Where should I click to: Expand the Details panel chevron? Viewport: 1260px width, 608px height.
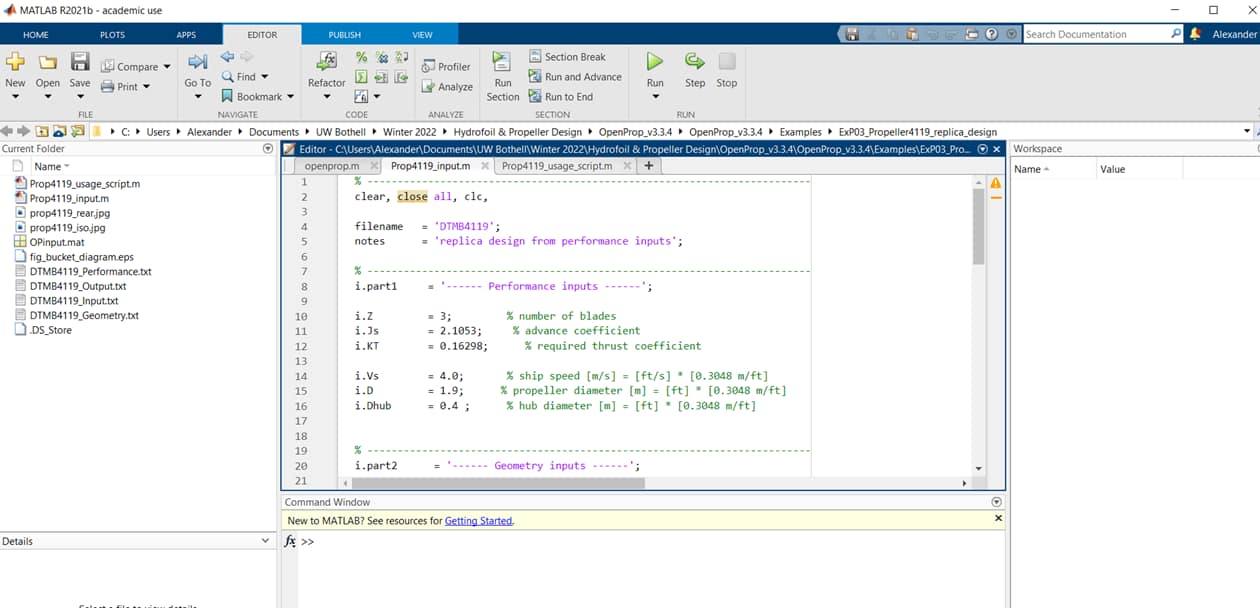pyautogui.click(x=265, y=541)
